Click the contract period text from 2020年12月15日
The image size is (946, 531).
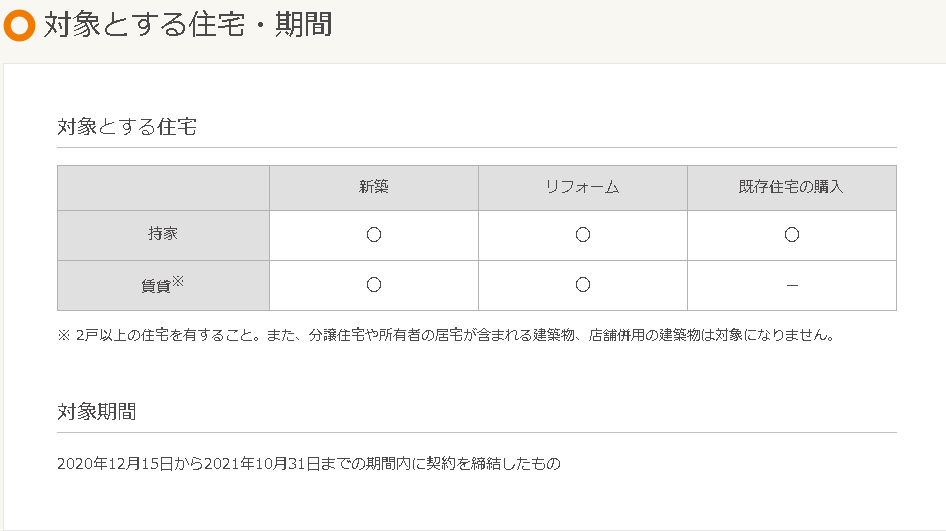point(309,463)
